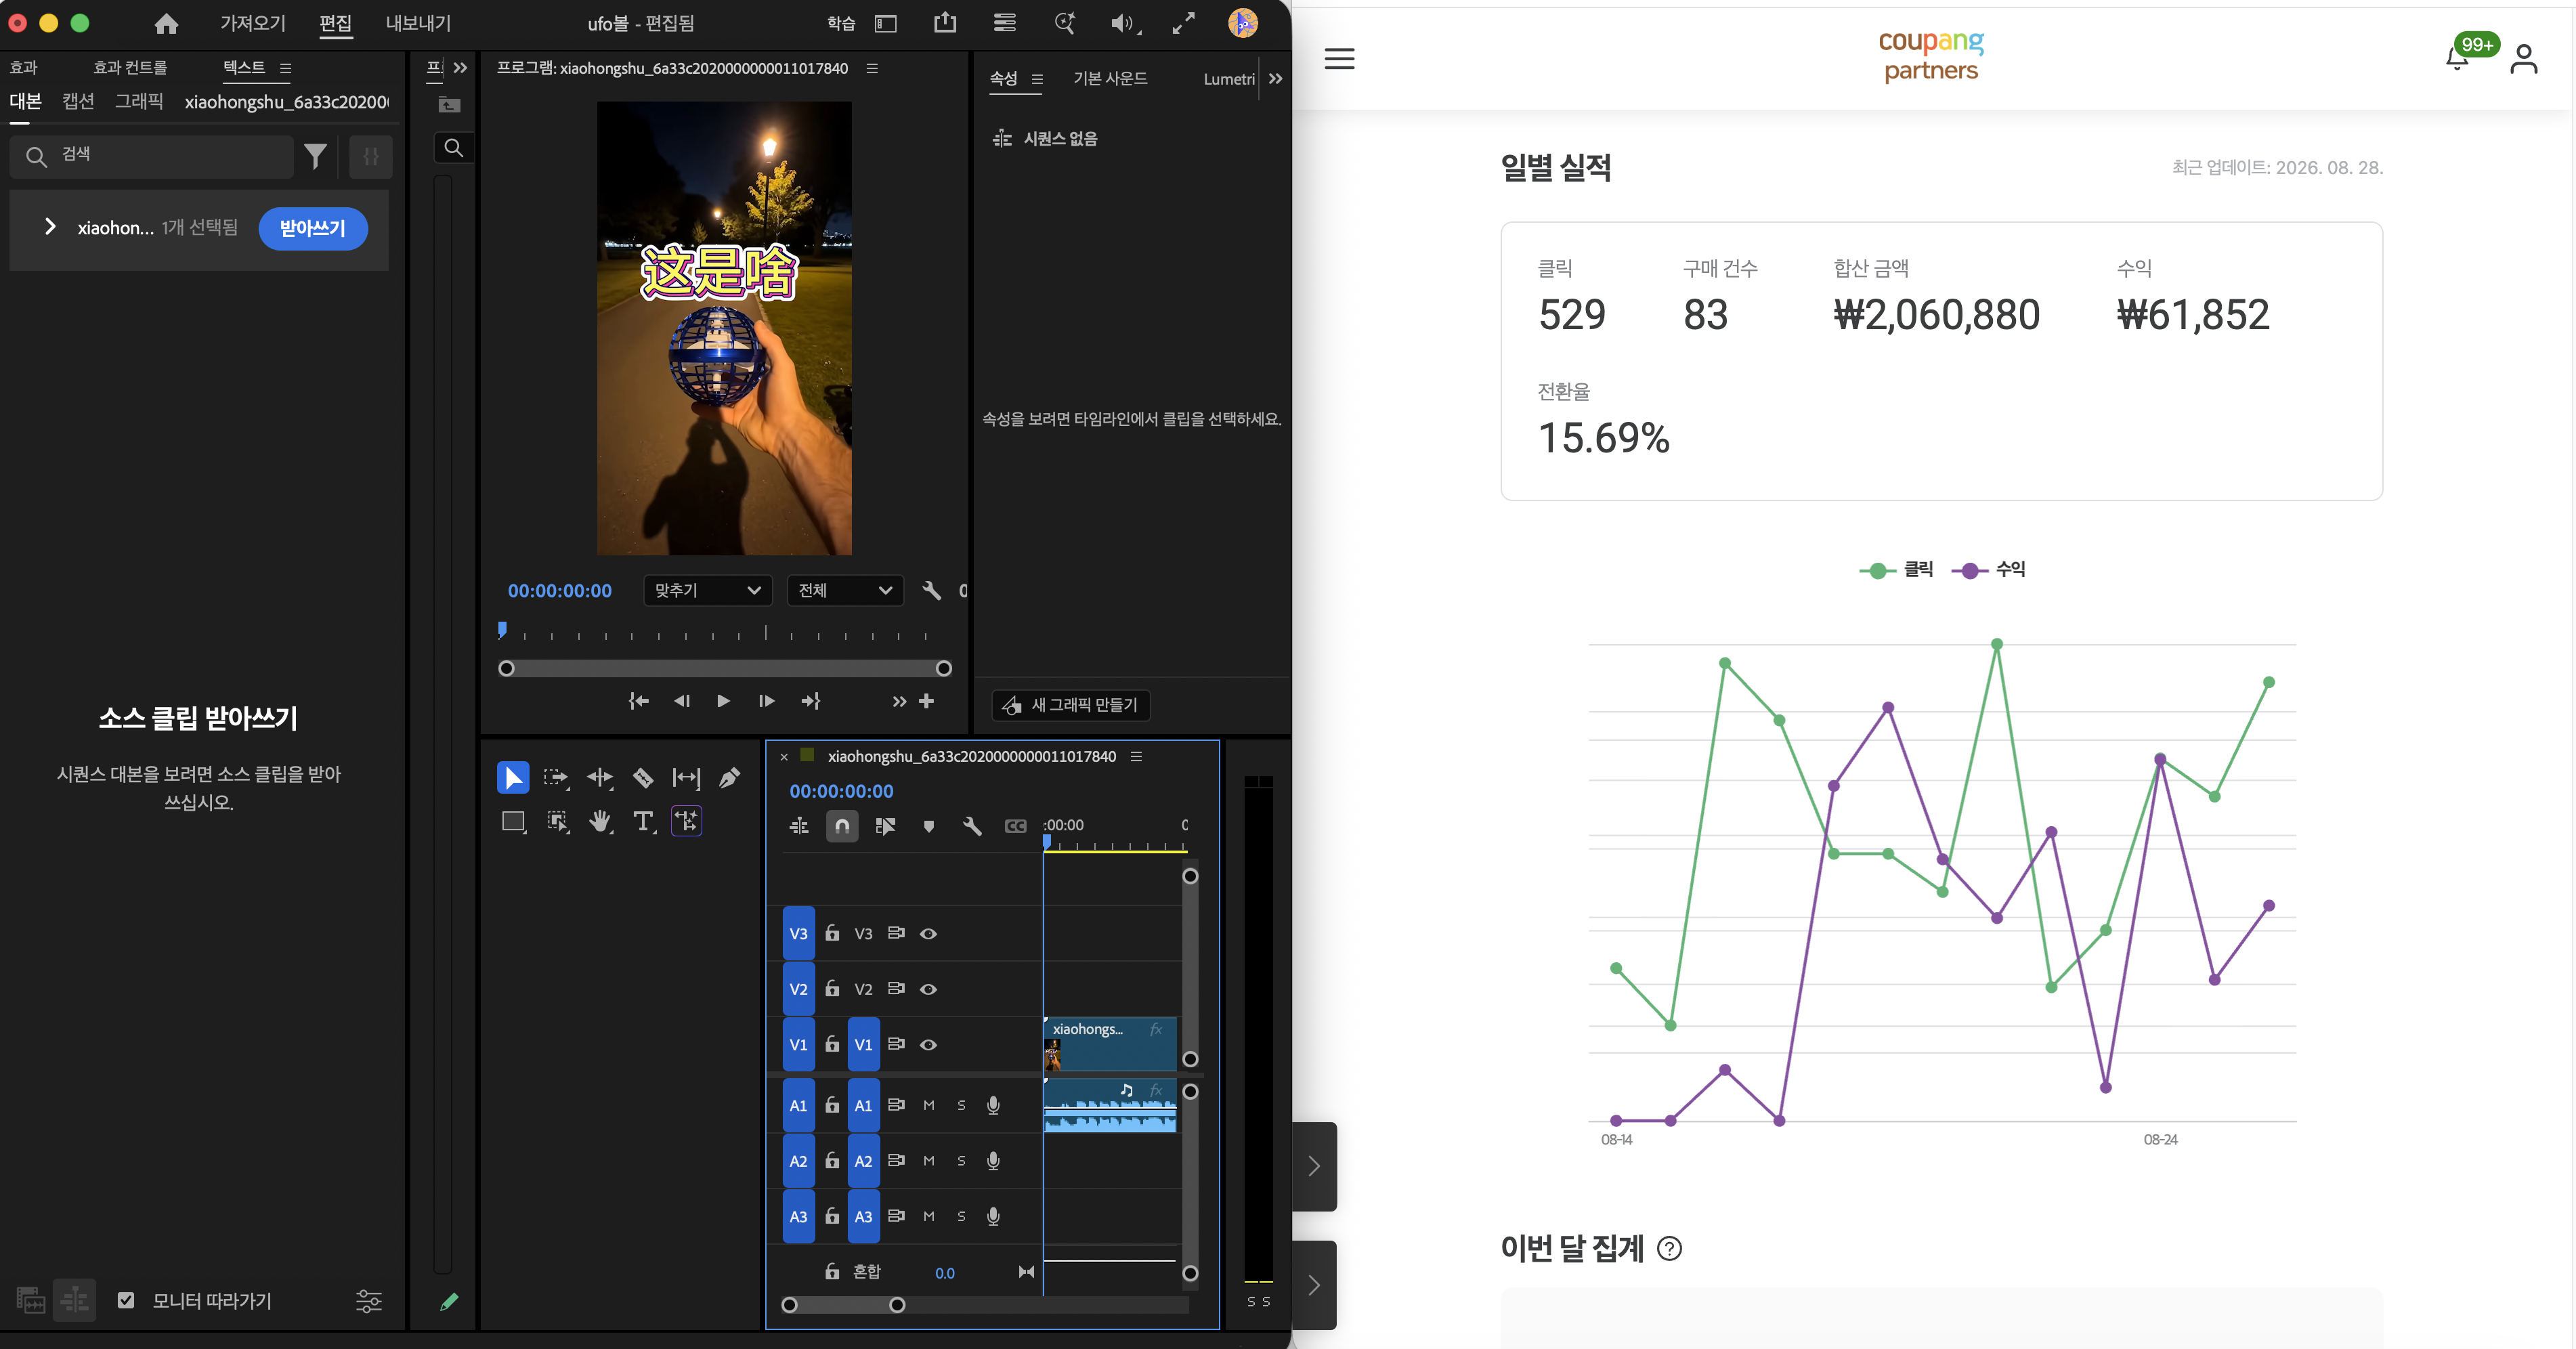Open the 캡션 tab in Text panel
Image resolution: width=2576 pixels, height=1349 pixels.
(78, 101)
